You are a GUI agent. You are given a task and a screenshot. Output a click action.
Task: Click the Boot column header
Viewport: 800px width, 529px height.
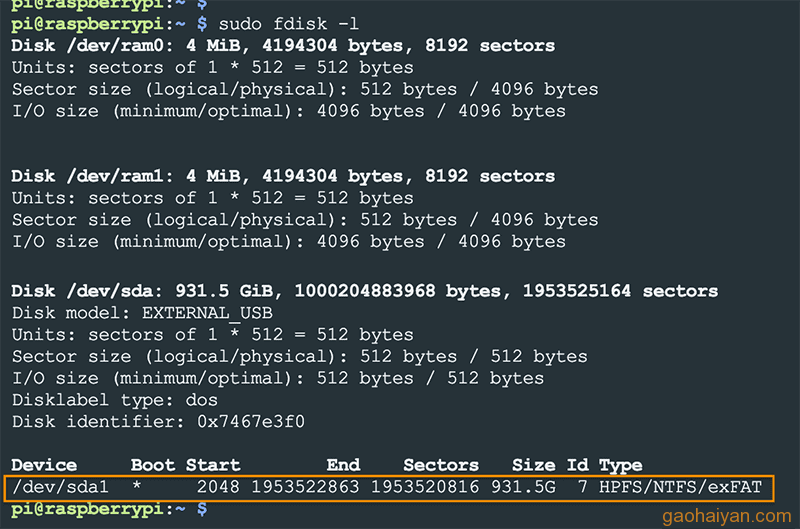tap(153, 465)
